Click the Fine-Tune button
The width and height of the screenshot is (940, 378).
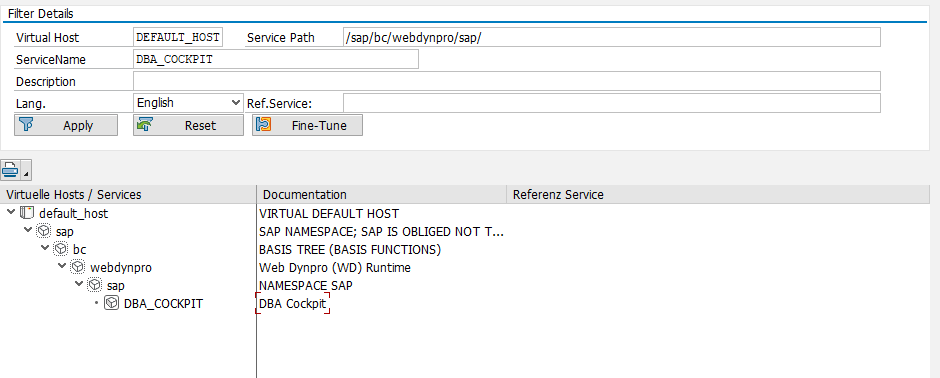(308, 125)
